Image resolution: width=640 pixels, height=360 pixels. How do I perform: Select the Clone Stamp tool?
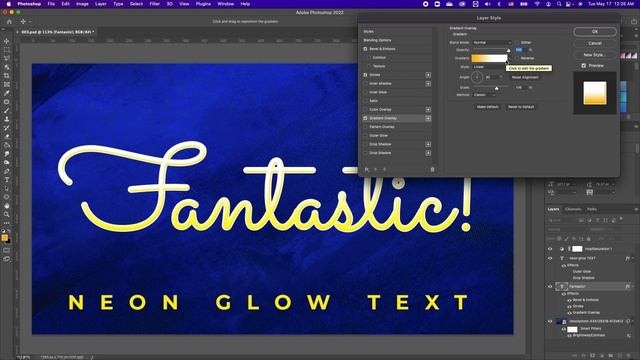tap(7, 119)
